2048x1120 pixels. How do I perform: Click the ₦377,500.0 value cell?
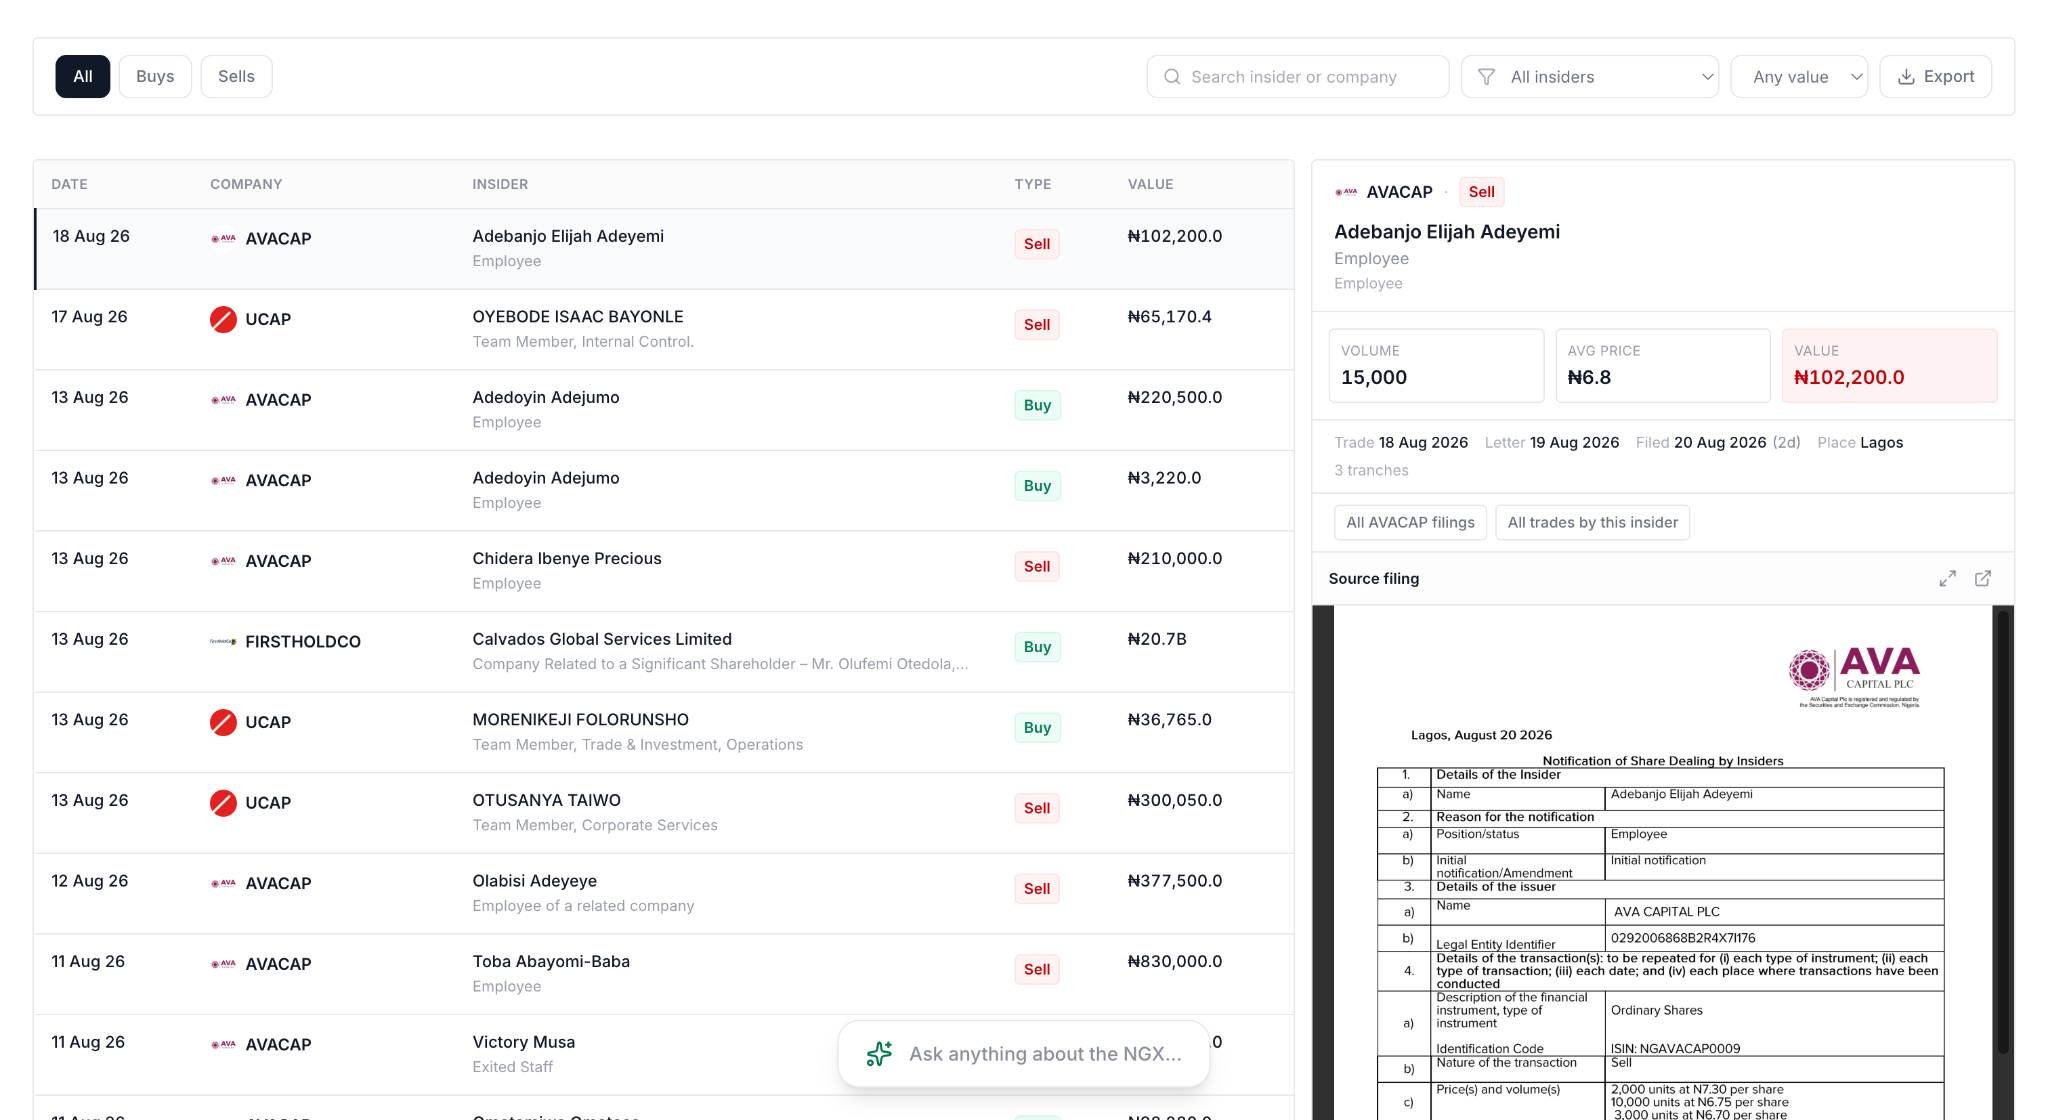(1175, 881)
